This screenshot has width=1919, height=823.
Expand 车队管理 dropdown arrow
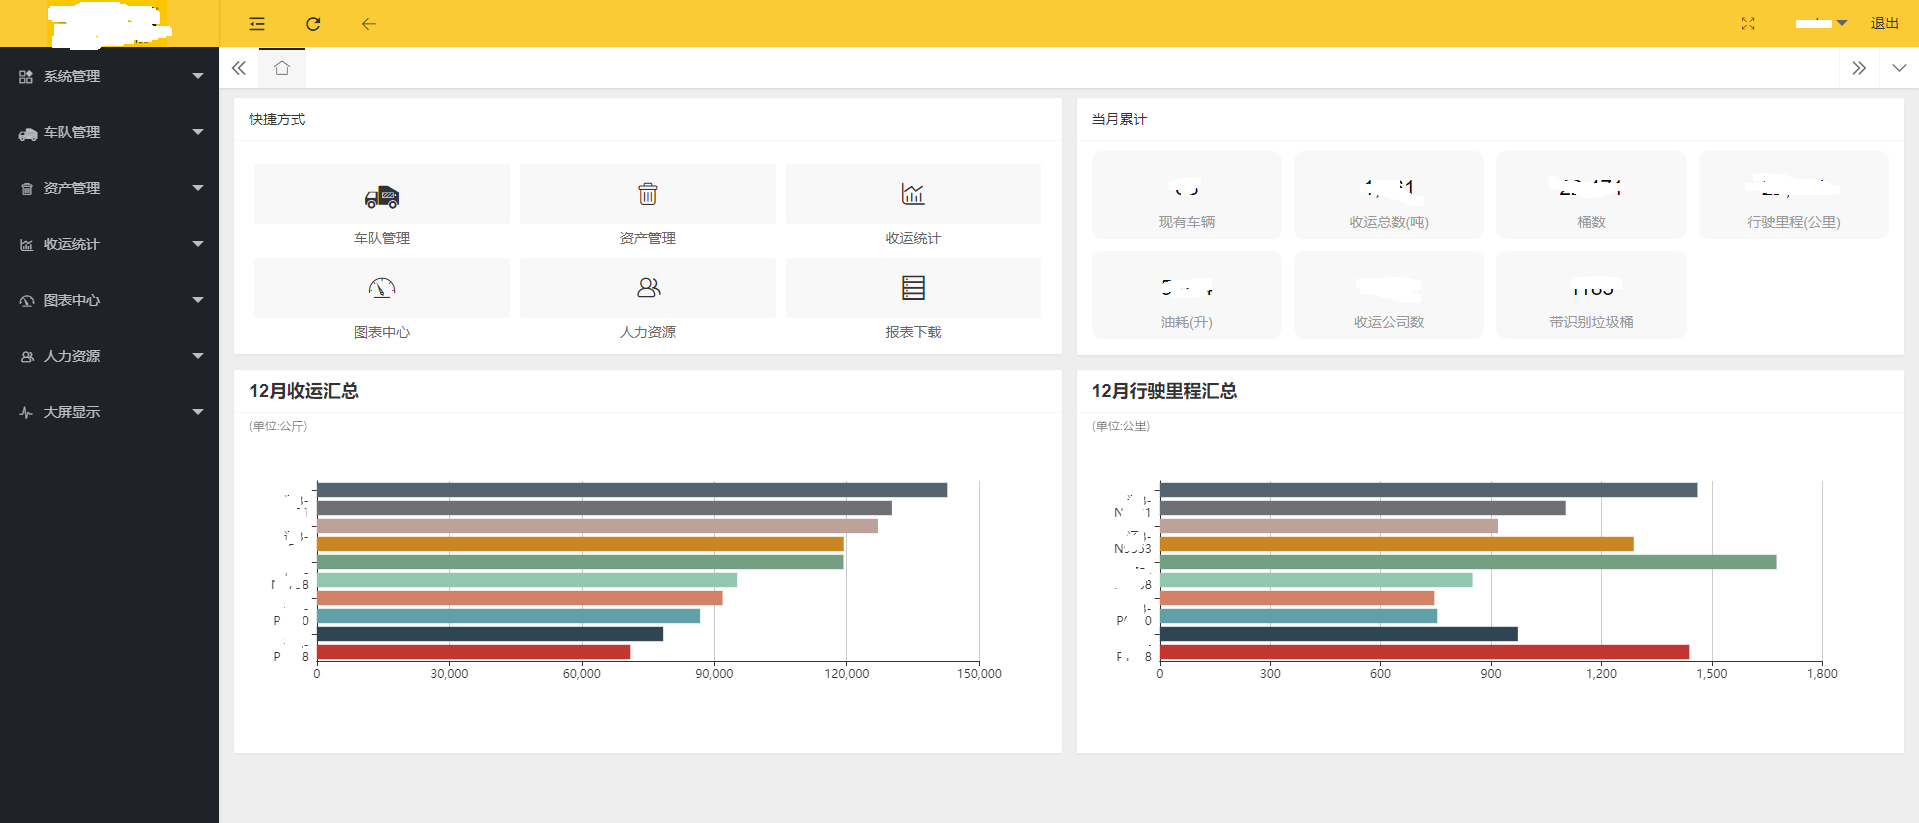[198, 132]
